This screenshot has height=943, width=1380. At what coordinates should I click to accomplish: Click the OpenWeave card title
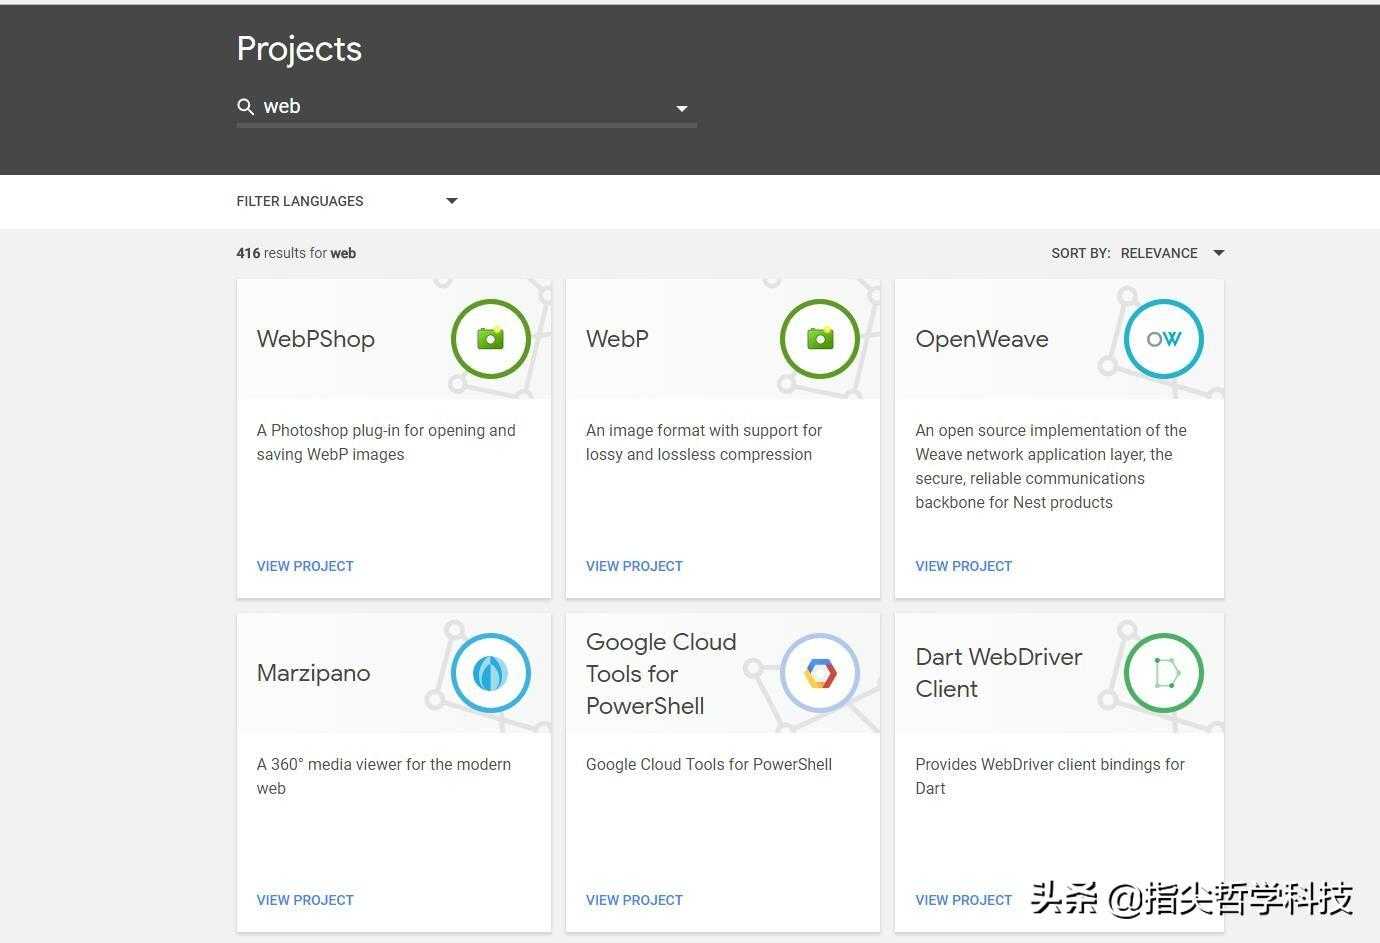pos(982,339)
